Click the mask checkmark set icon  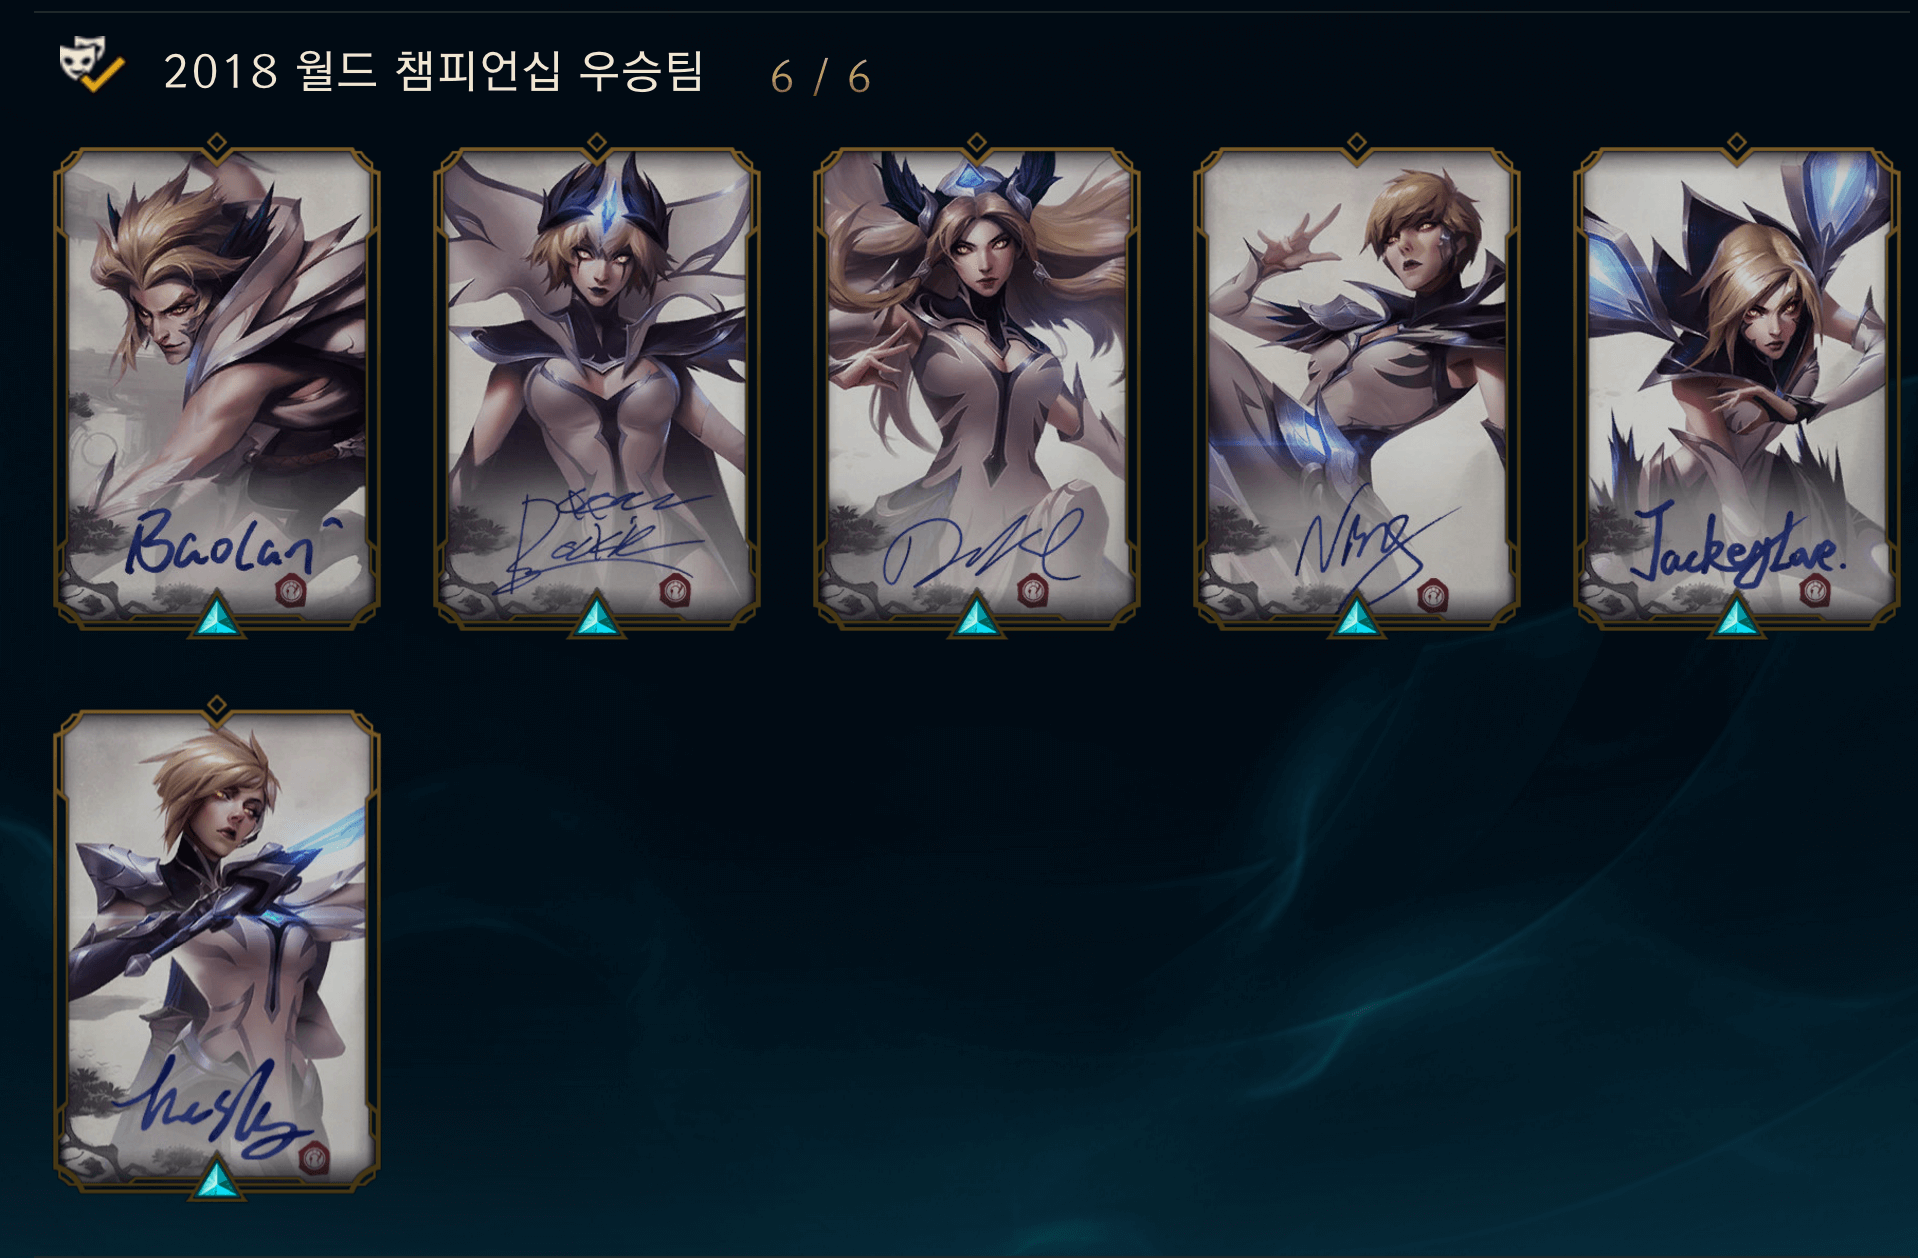click(91, 65)
